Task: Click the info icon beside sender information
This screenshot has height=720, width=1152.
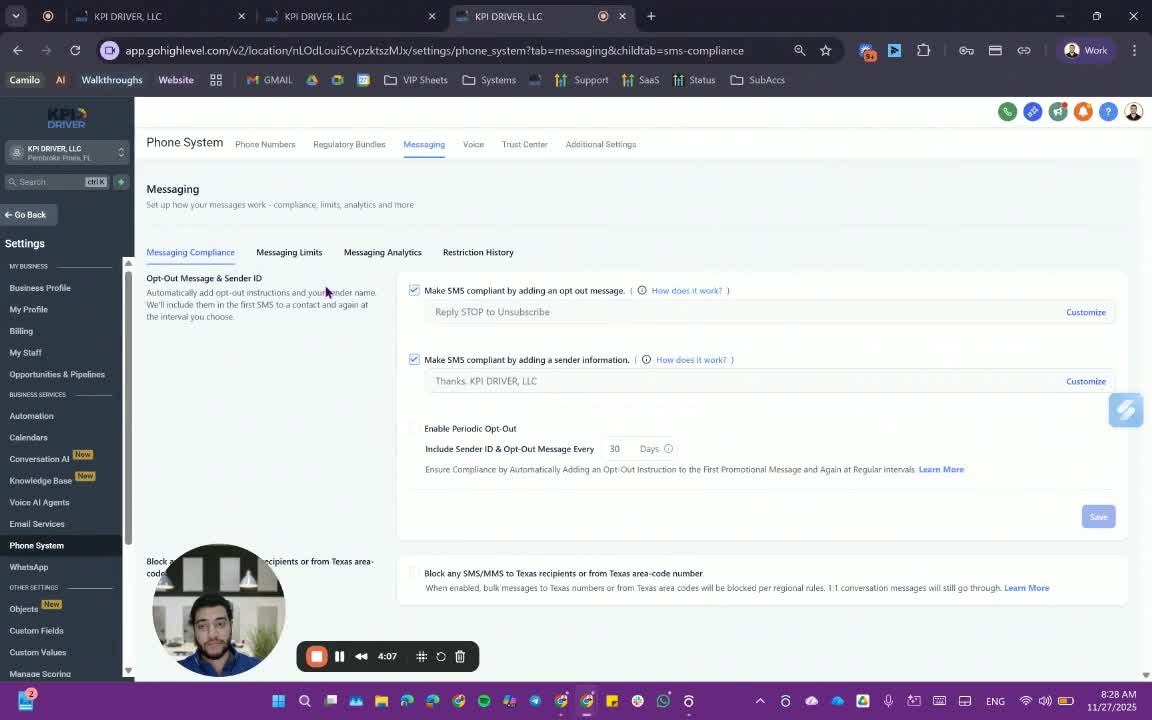Action: pyautogui.click(x=646, y=359)
